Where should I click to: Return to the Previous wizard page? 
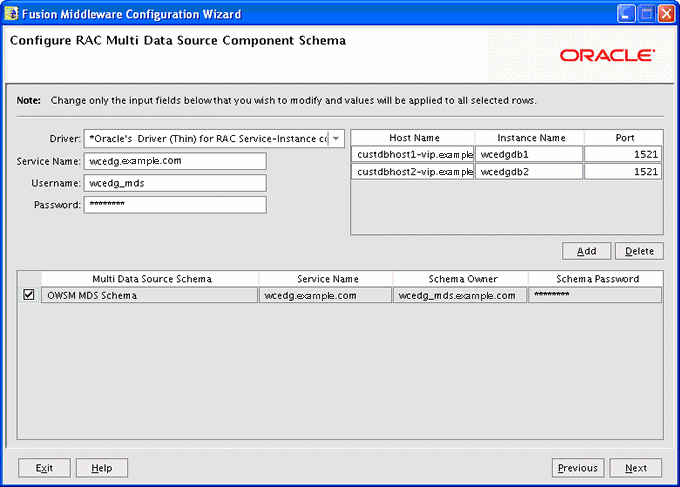coord(578,468)
